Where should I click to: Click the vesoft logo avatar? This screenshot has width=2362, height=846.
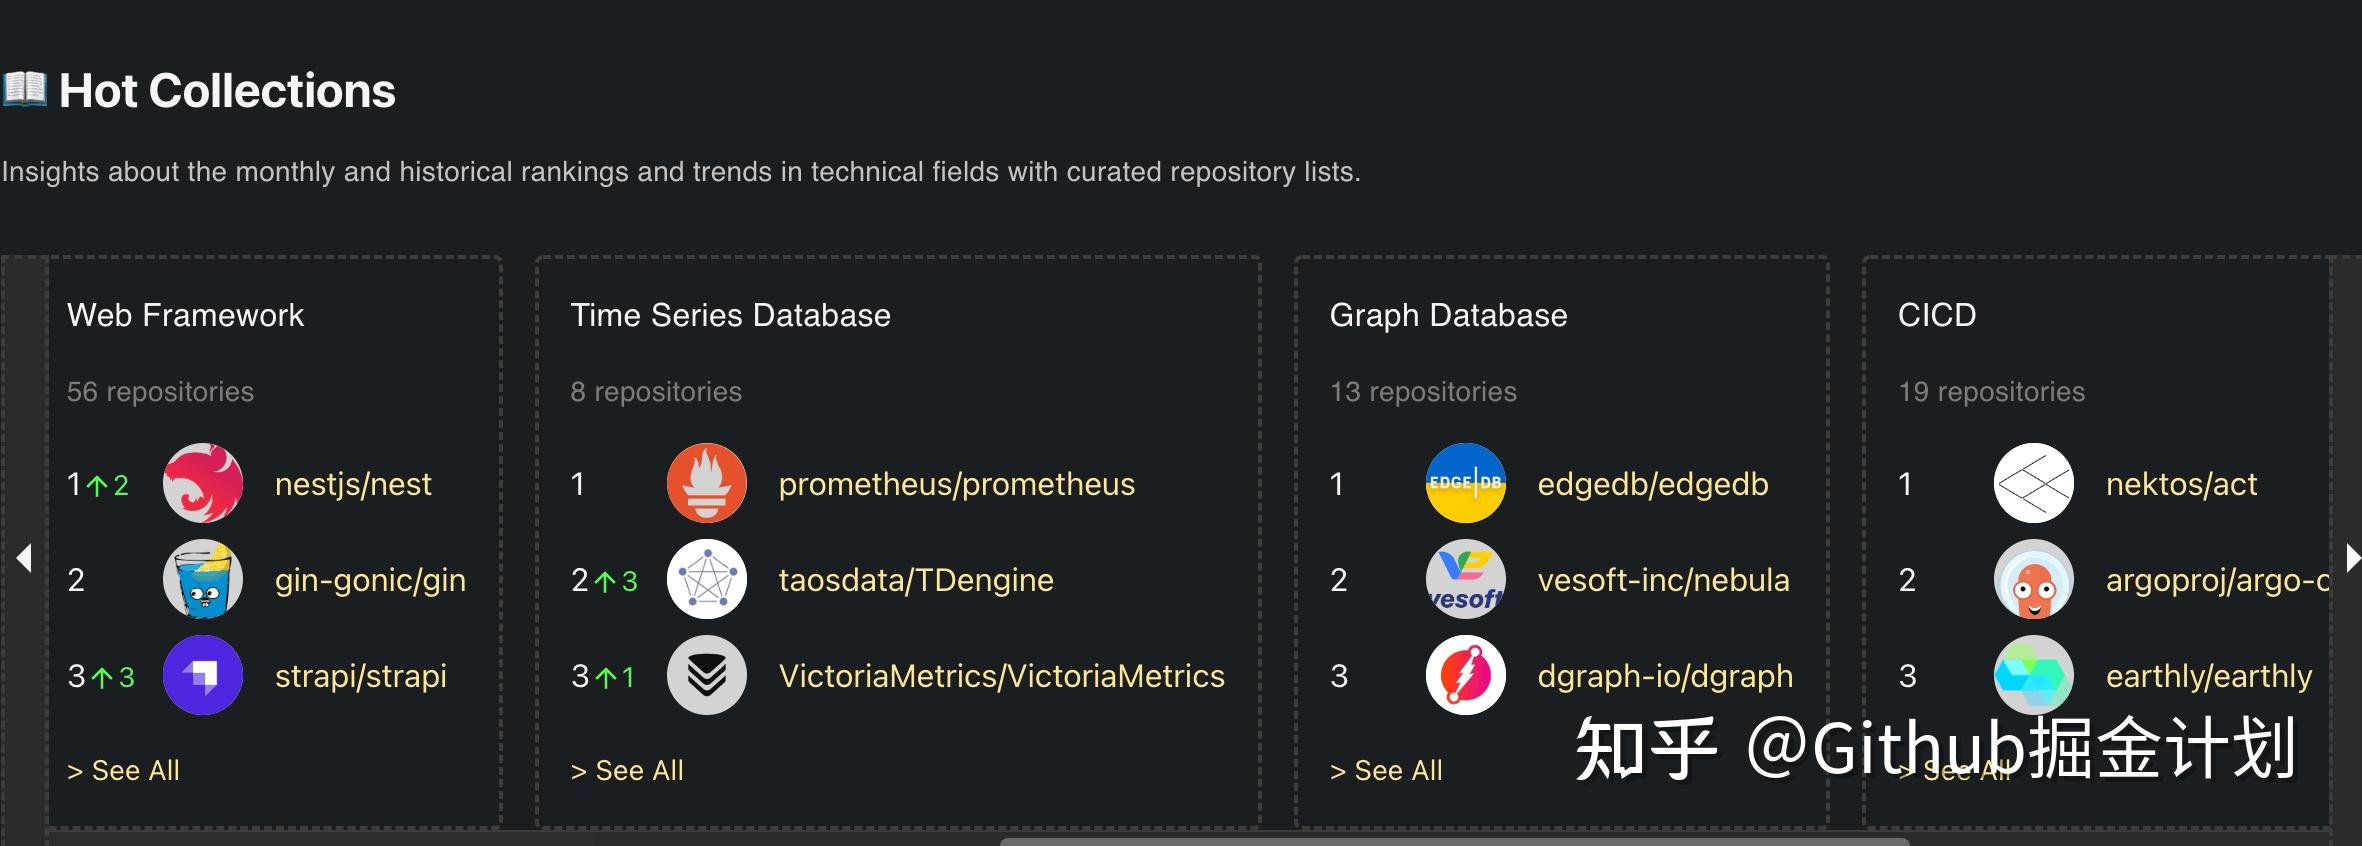pos(1466,580)
